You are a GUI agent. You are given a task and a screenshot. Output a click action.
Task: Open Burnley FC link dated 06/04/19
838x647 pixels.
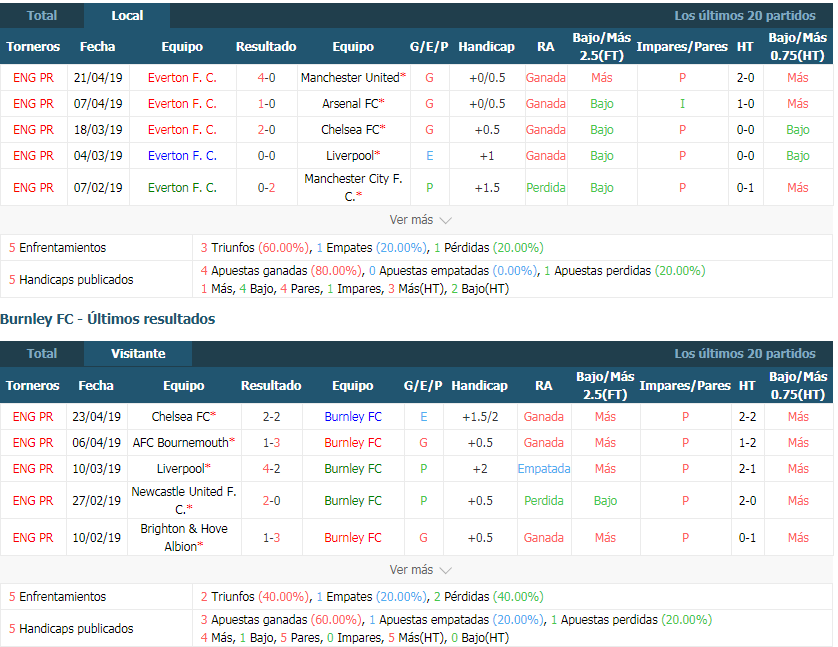tap(353, 442)
